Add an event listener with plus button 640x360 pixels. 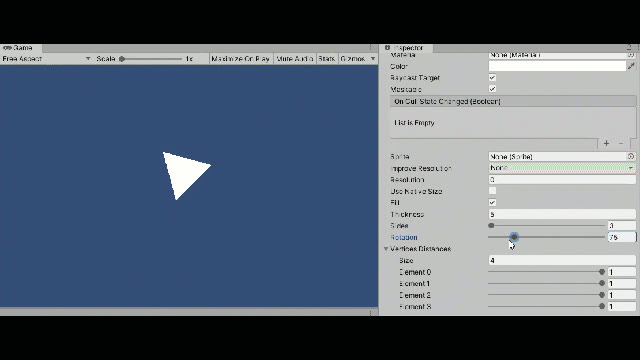[x=607, y=143]
